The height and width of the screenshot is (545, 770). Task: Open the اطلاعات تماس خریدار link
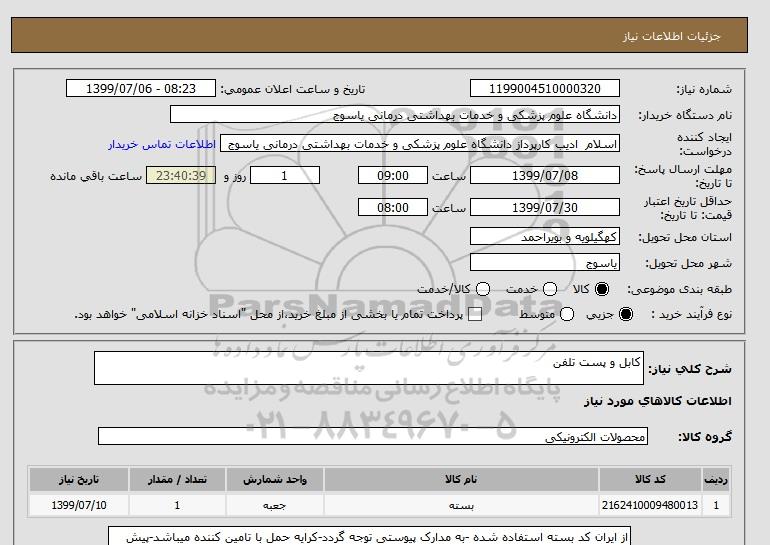pyautogui.click(x=162, y=145)
